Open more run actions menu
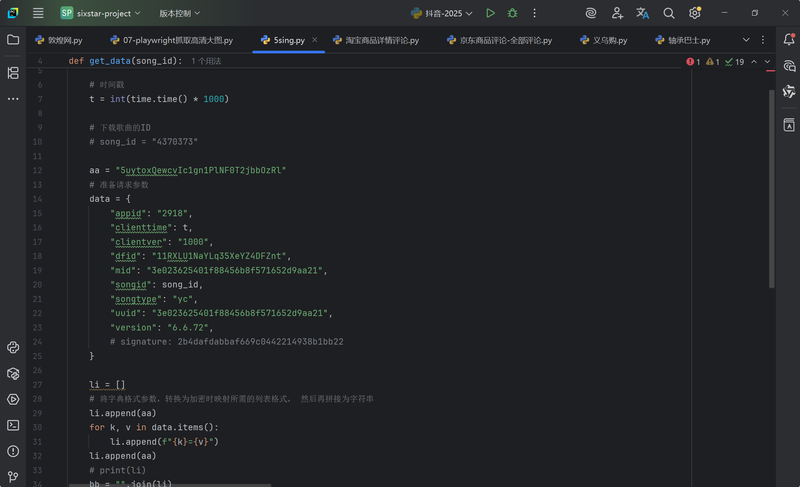Screen dimensions: 800x487 (x=535, y=13)
